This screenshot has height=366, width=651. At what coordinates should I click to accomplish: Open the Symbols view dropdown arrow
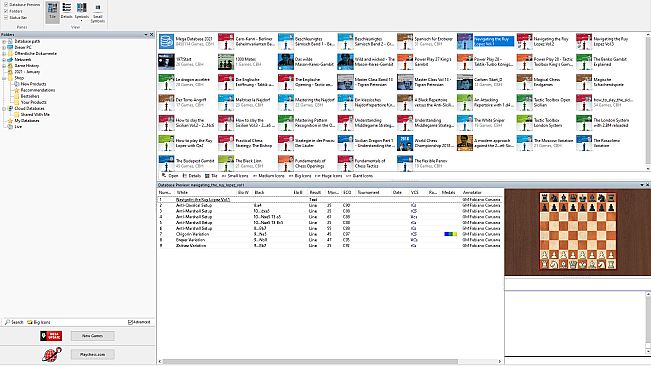(x=82, y=20)
